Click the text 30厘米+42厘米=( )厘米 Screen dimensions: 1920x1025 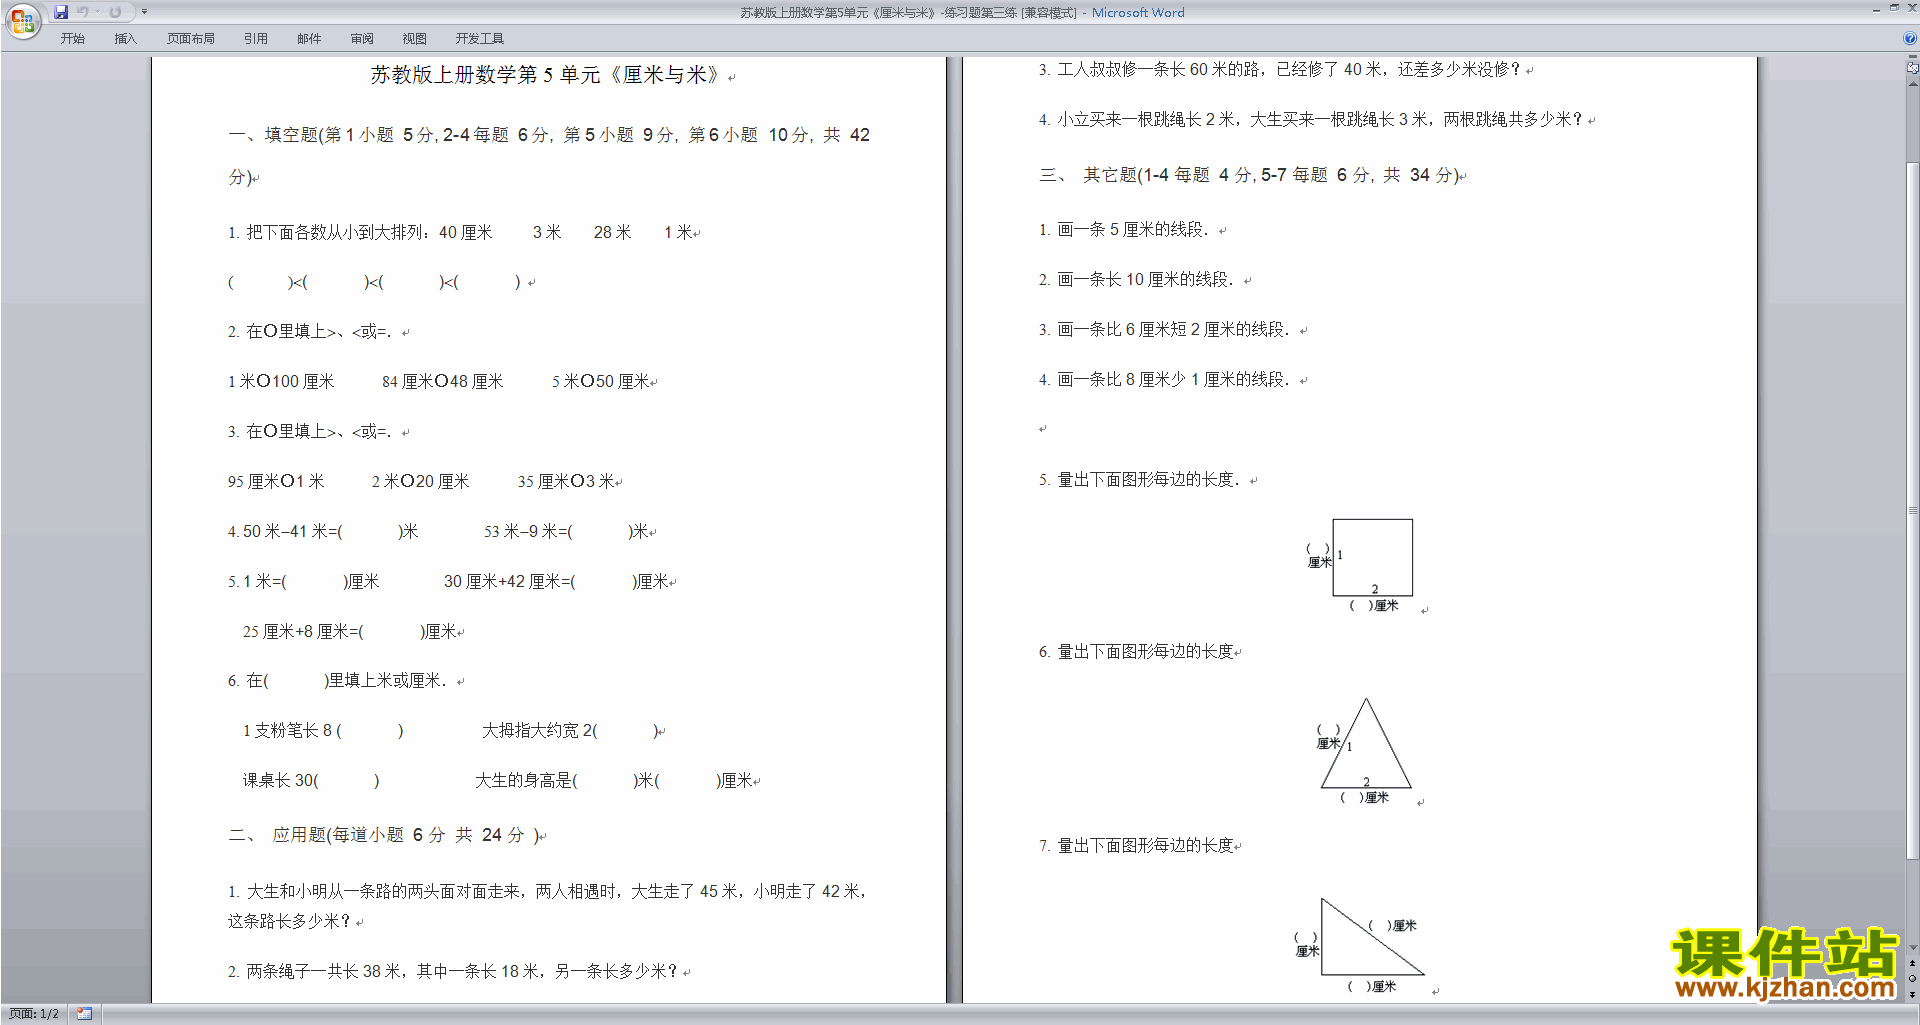coord(557,582)
